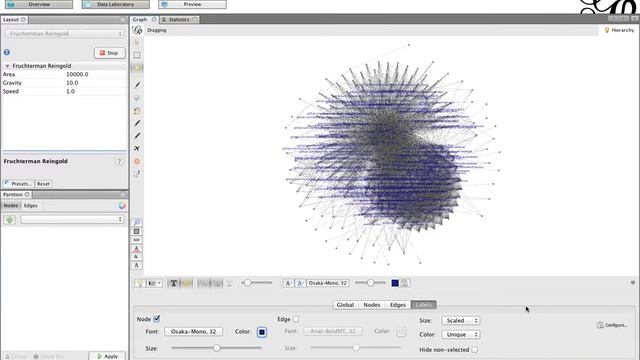The height and width of the screenshot is (360, 640).
Task: Open the layout algorithm dropdown
Action: pos(64,34)
